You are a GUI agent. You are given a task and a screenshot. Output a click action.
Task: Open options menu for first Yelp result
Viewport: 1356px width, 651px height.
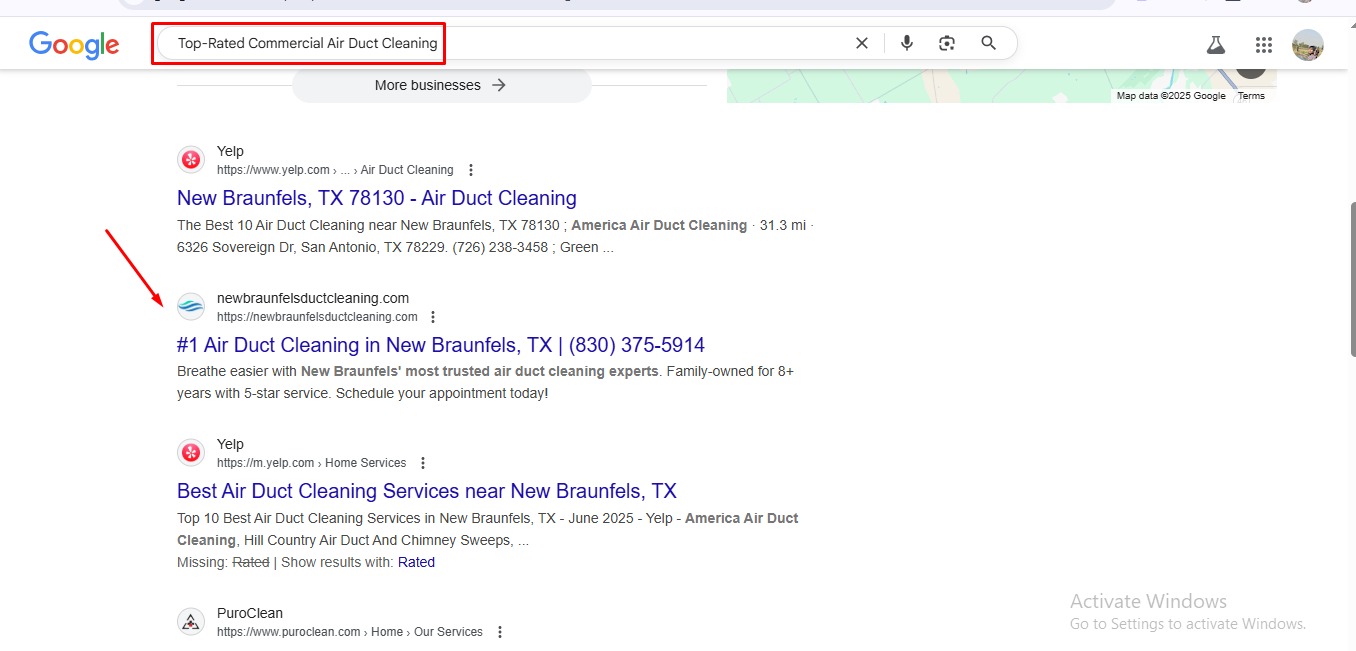[x=471, y=170]
